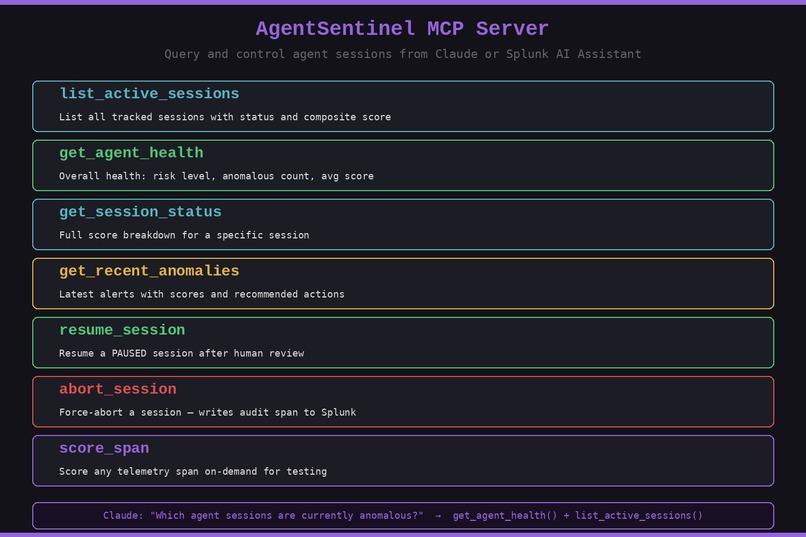Select the score_span tool name
Image resolution: width=806 pixels, height=537 pixels.
point(104,448)
